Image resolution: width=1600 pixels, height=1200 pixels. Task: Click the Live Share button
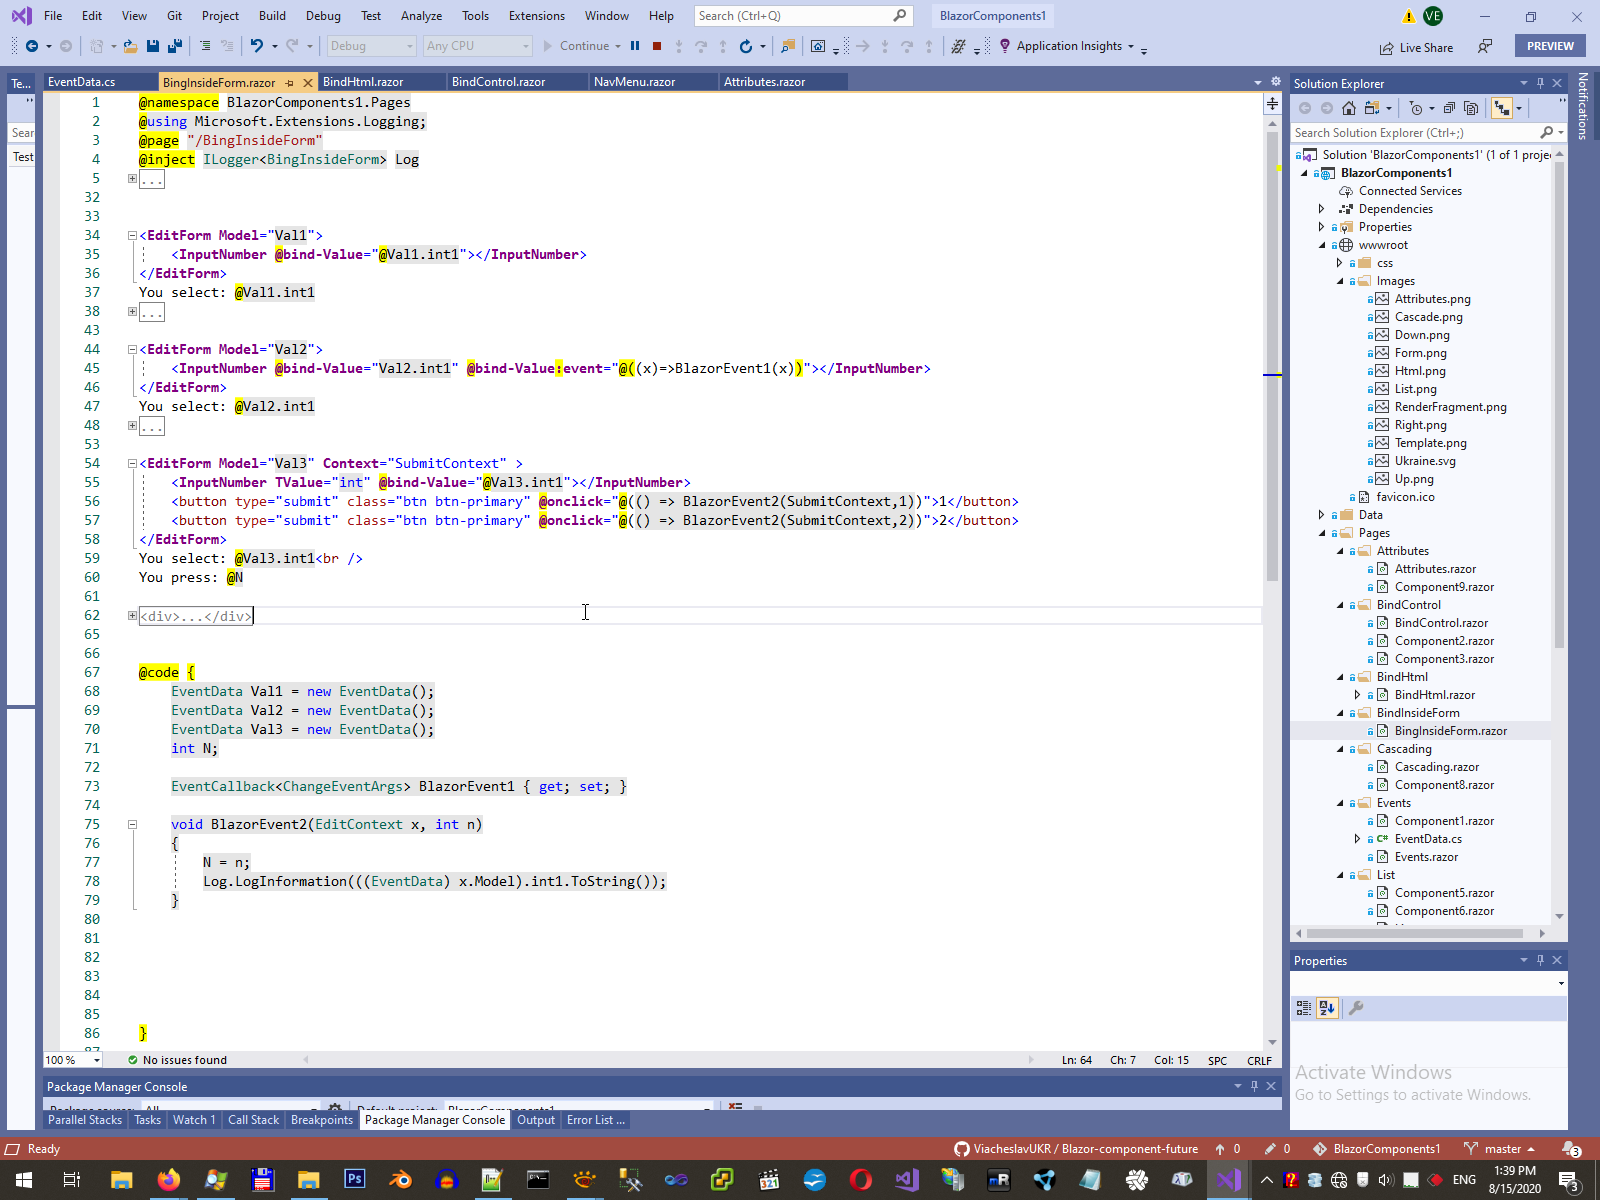pos(1416,47)
